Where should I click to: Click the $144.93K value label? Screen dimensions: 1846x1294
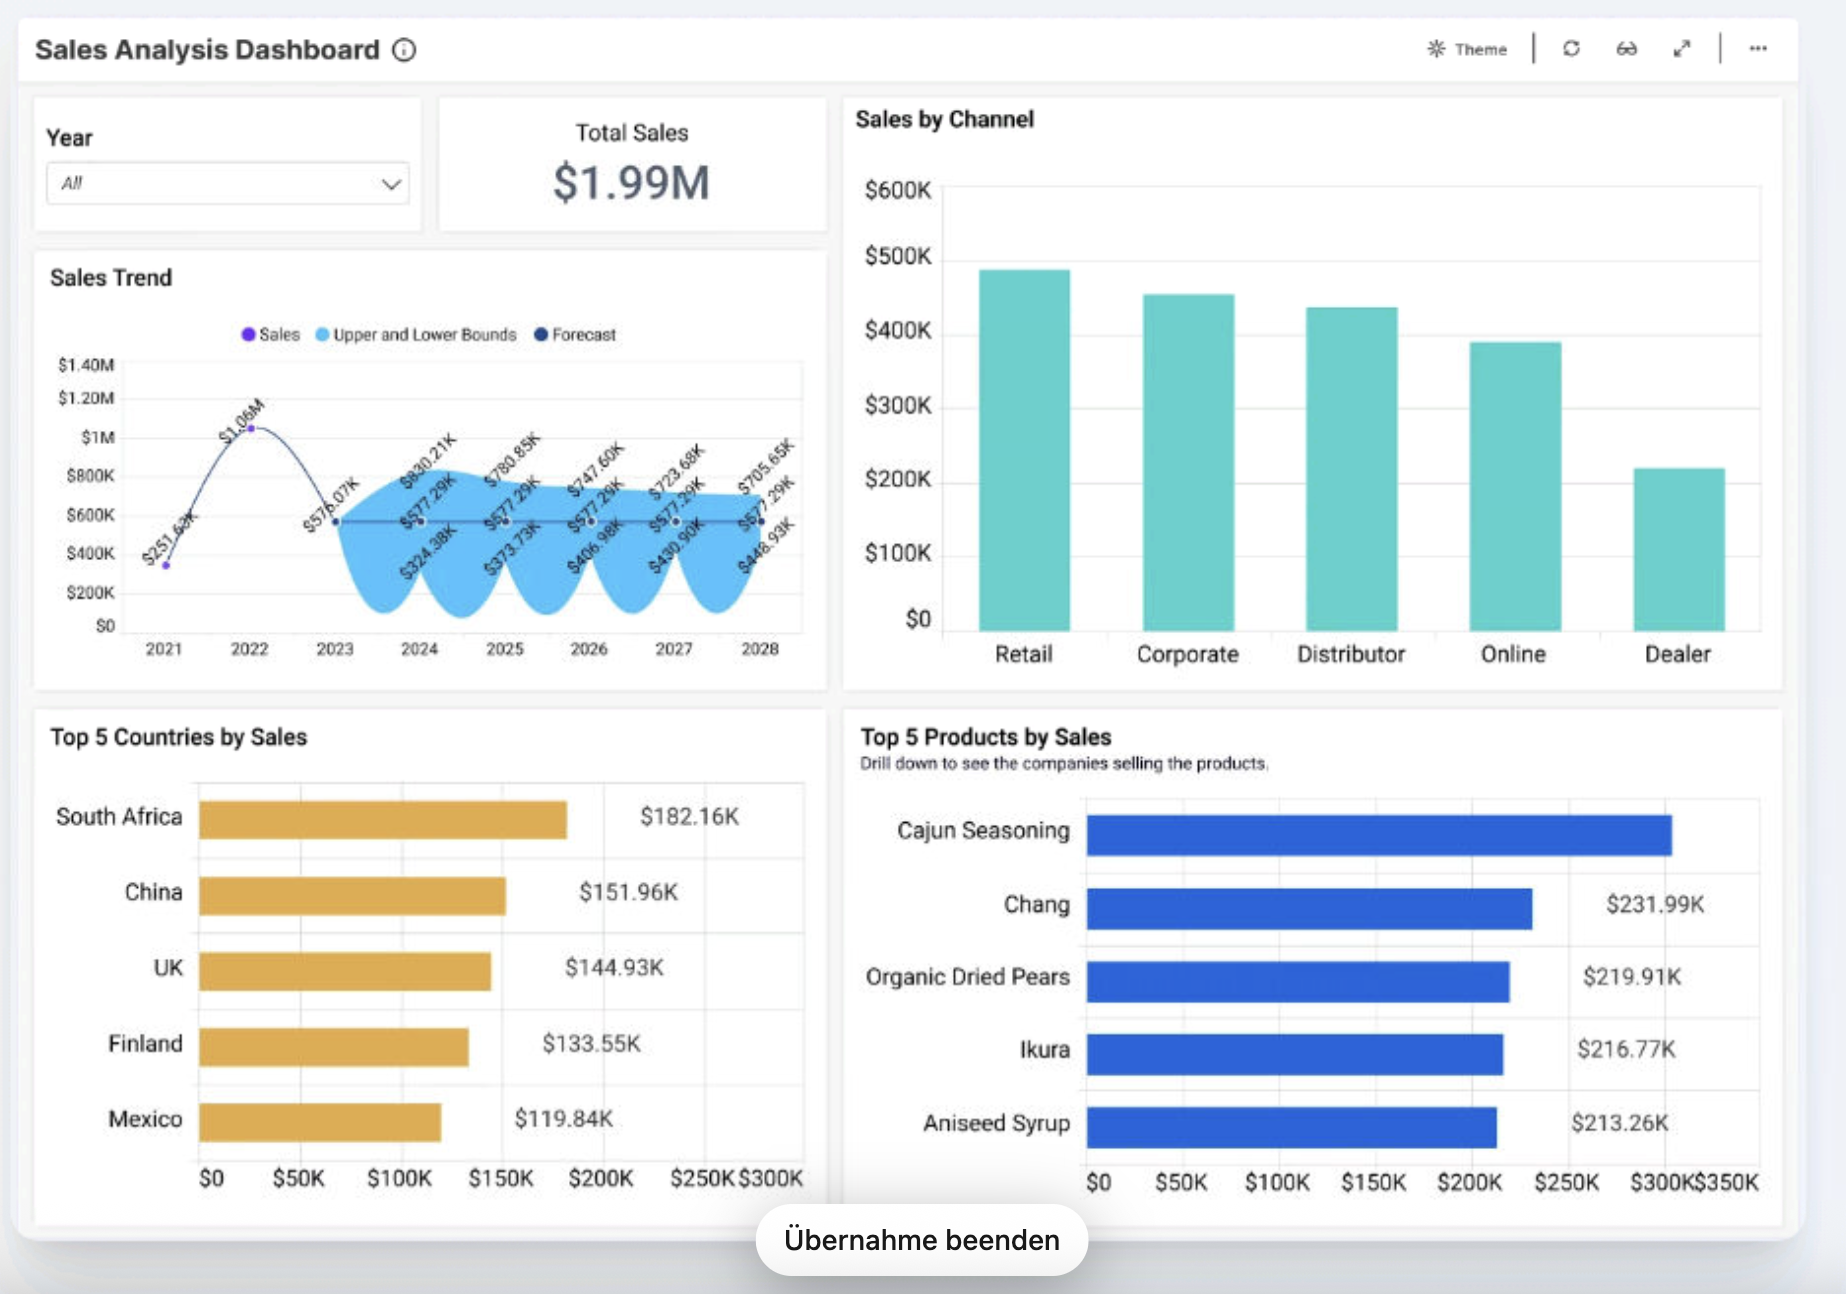[614, 967]
